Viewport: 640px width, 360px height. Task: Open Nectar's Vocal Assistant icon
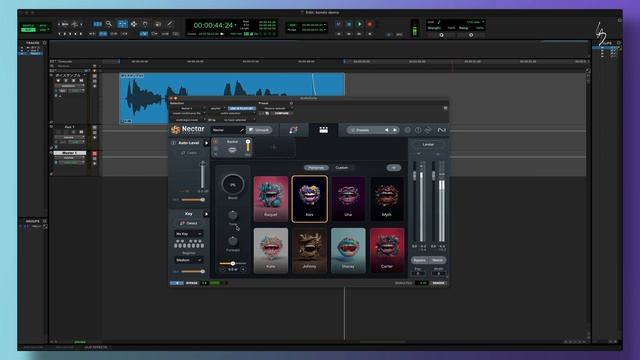[x=293, y=130]
